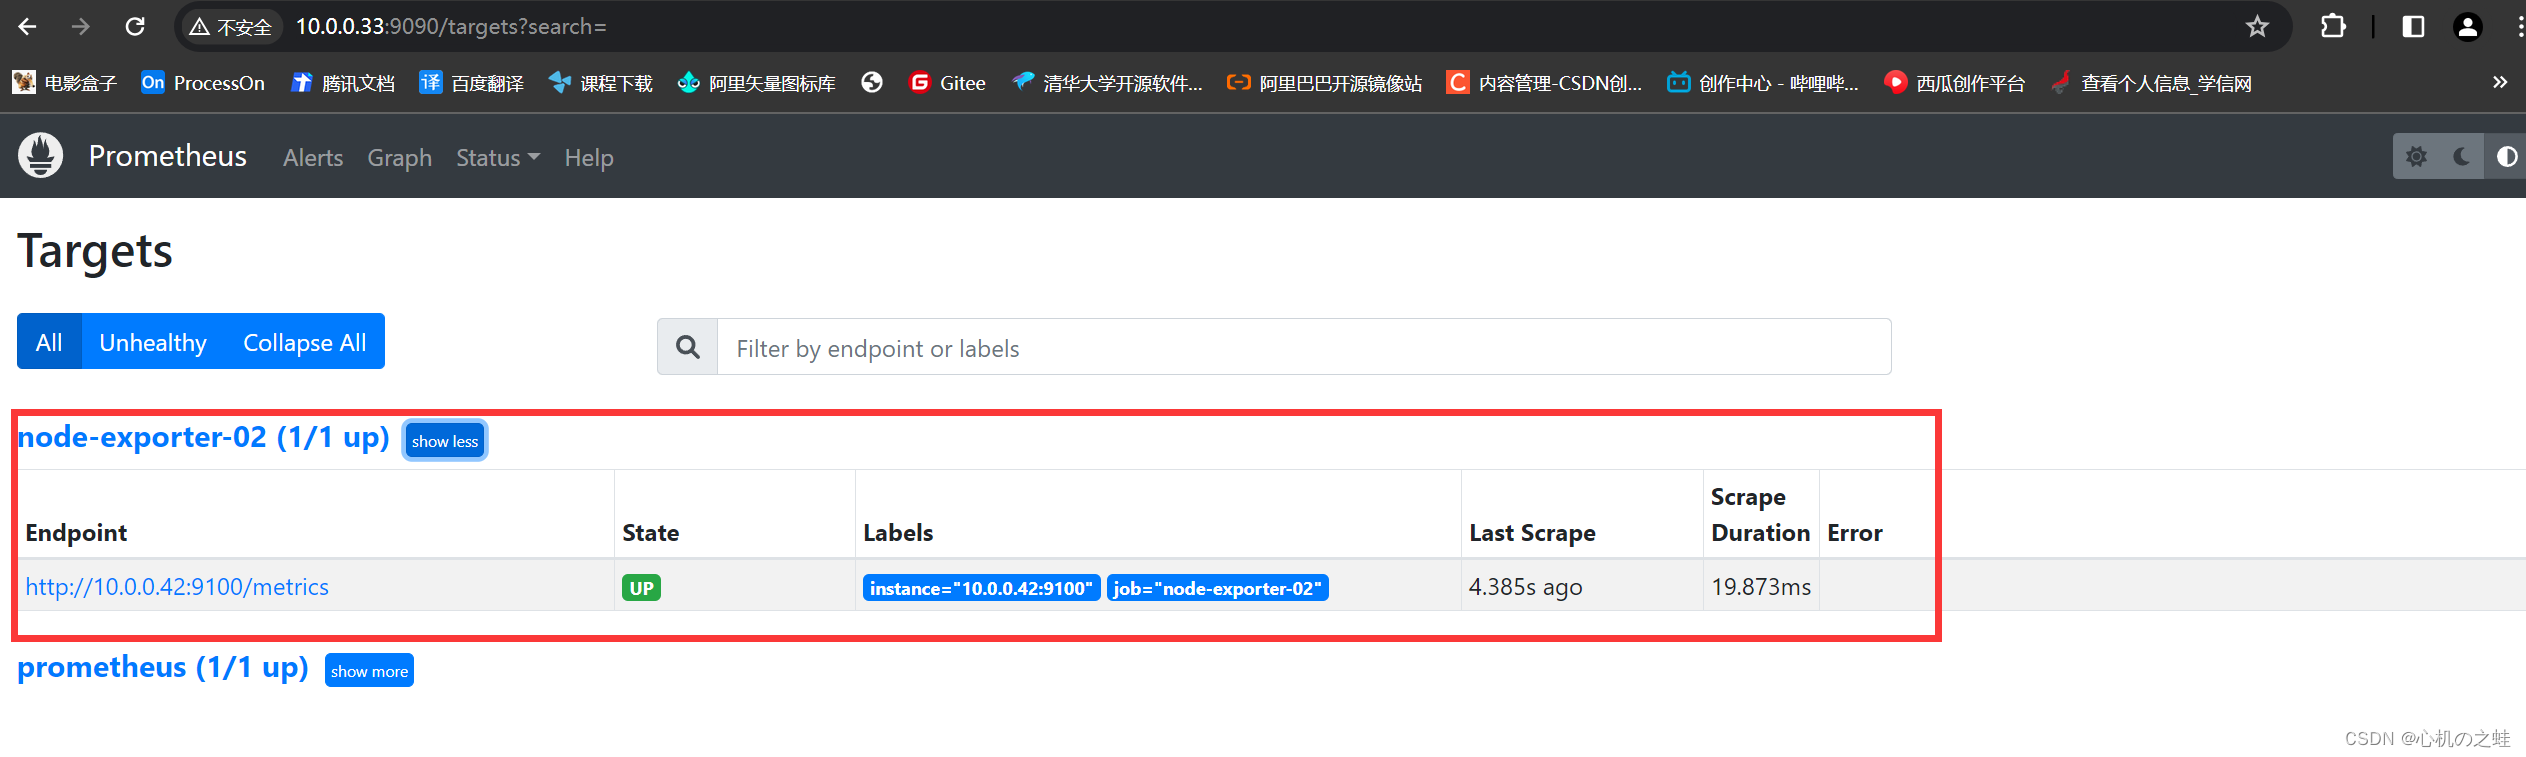2526x757 pixels.
Task: Open the 课程下载 bookmark
Action: click(601, 83)
